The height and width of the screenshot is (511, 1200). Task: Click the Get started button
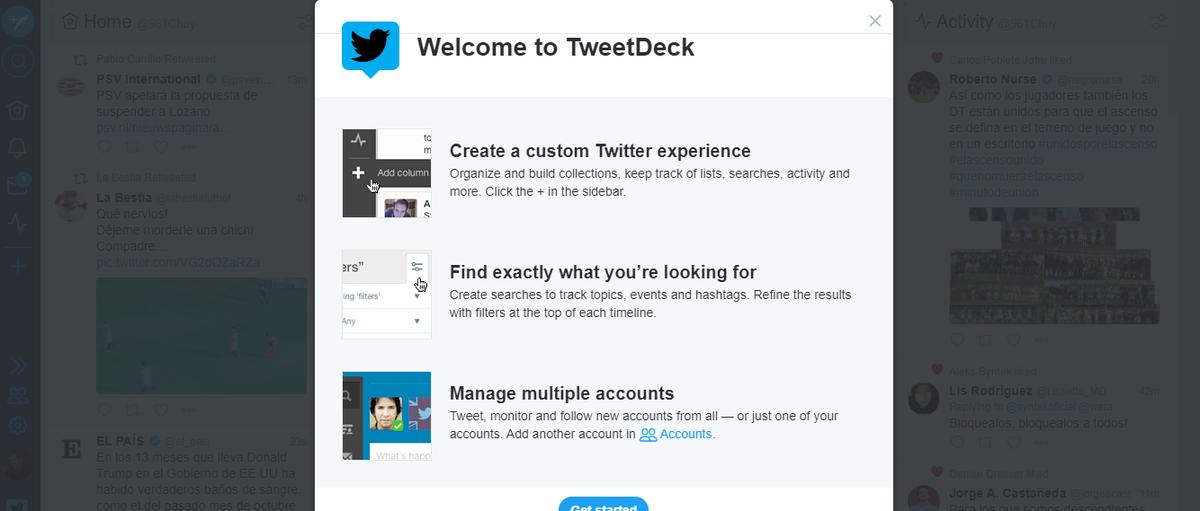[603, 505]
